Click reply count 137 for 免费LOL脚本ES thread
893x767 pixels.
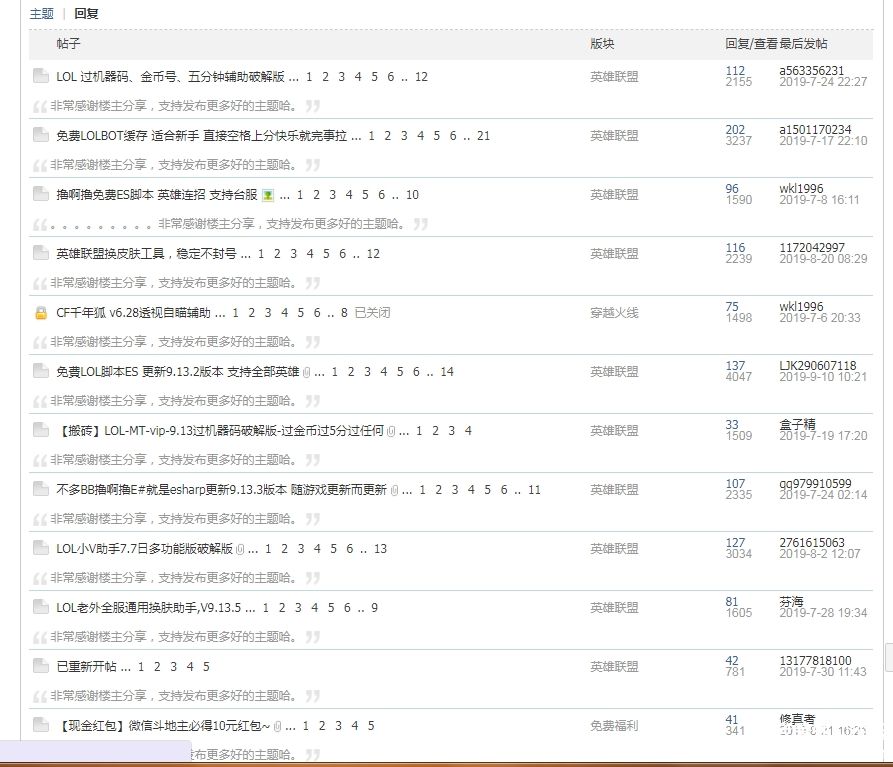[x=735, y=366]
